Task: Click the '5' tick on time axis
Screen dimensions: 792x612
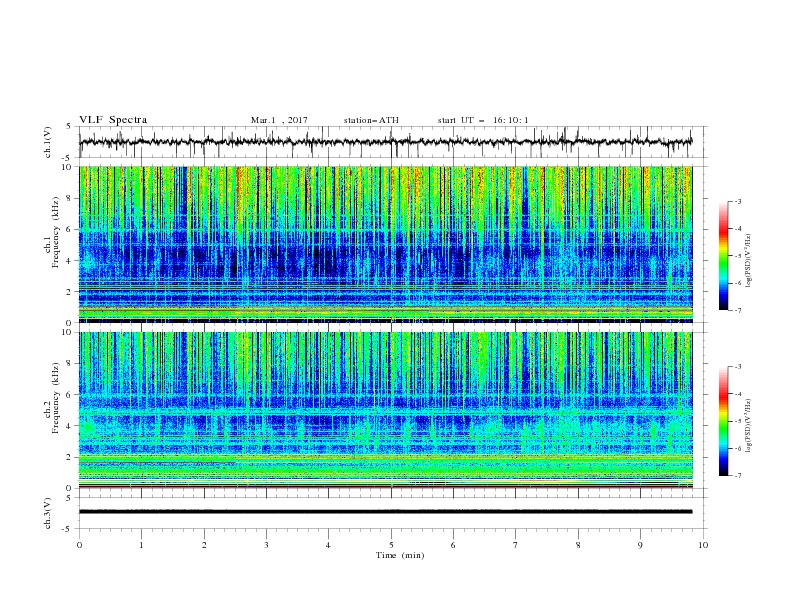Action: [x=391, y=545]
